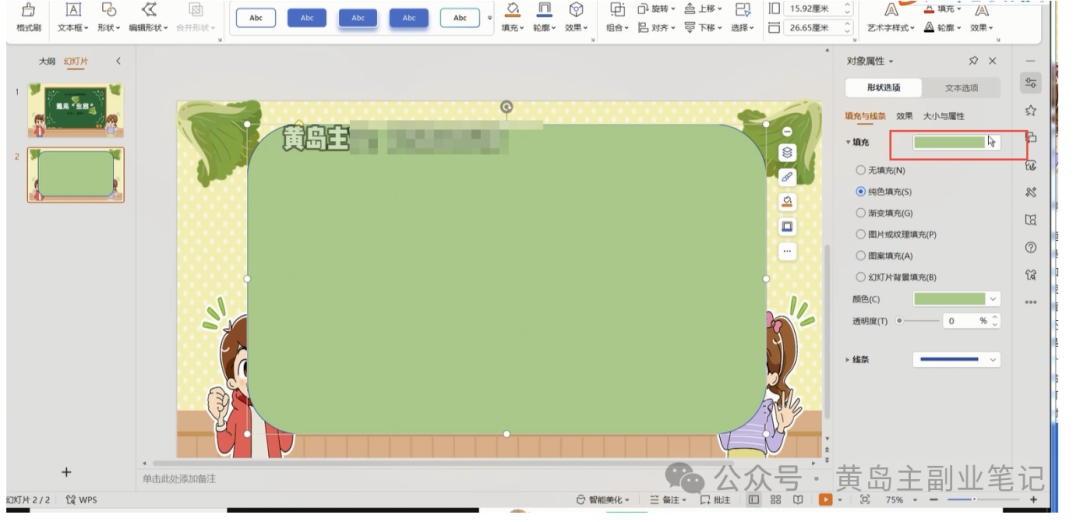Click the Notes (备注) button in status bar
This screenshot has height=522, width=1080.
pyautogui.click(x=671, y=499)
